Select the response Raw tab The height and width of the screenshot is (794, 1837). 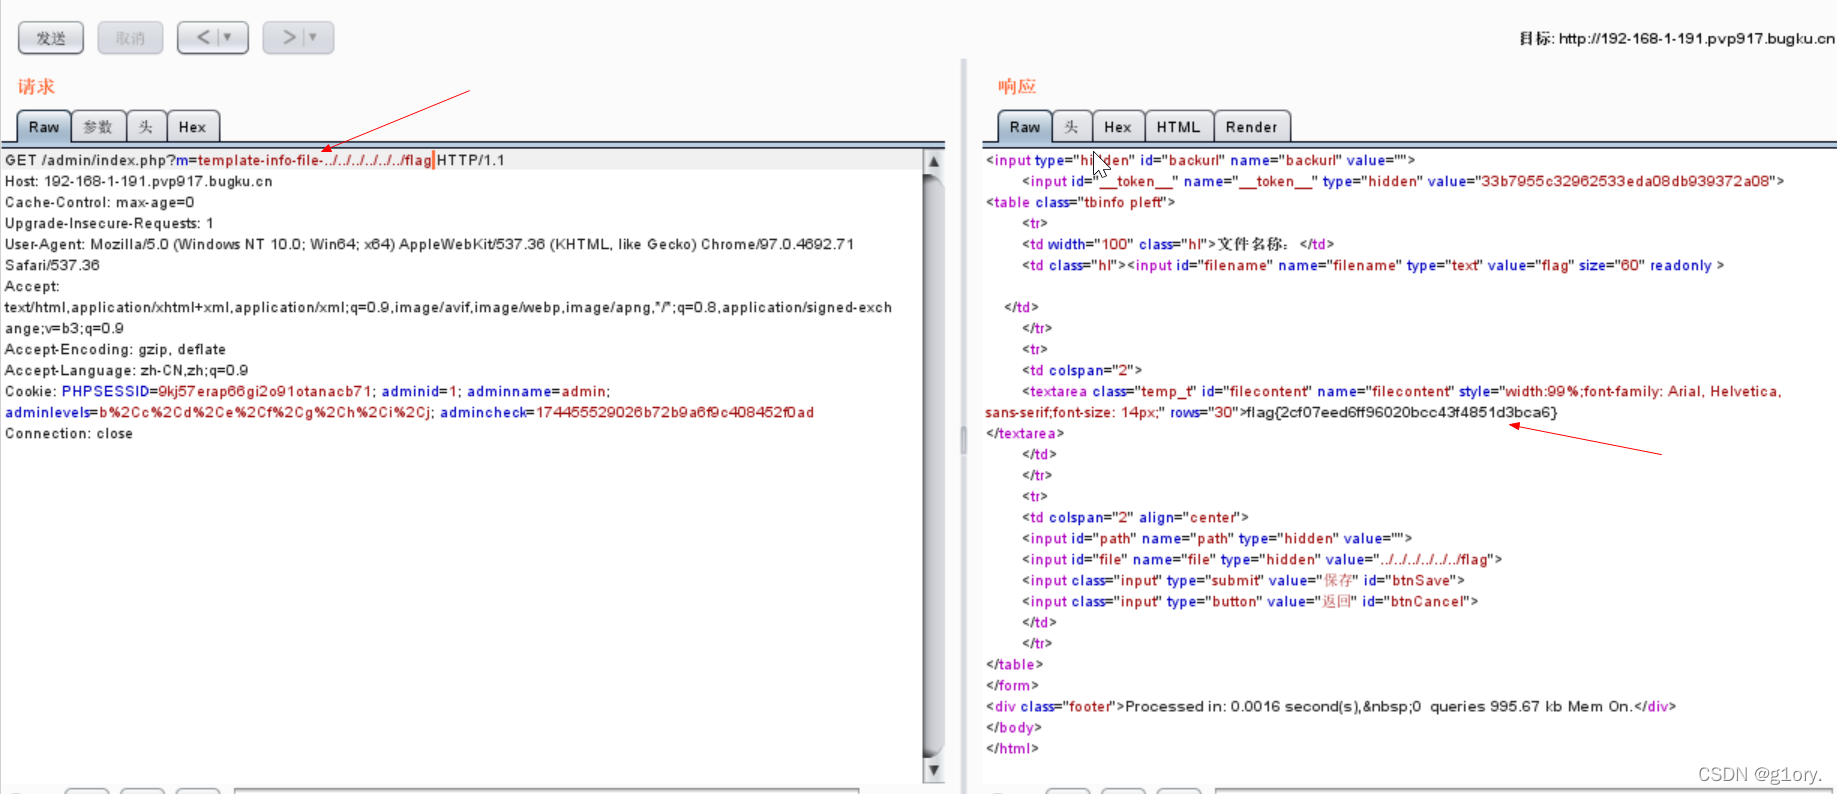pyautogui.click(x=1025, y=127)
